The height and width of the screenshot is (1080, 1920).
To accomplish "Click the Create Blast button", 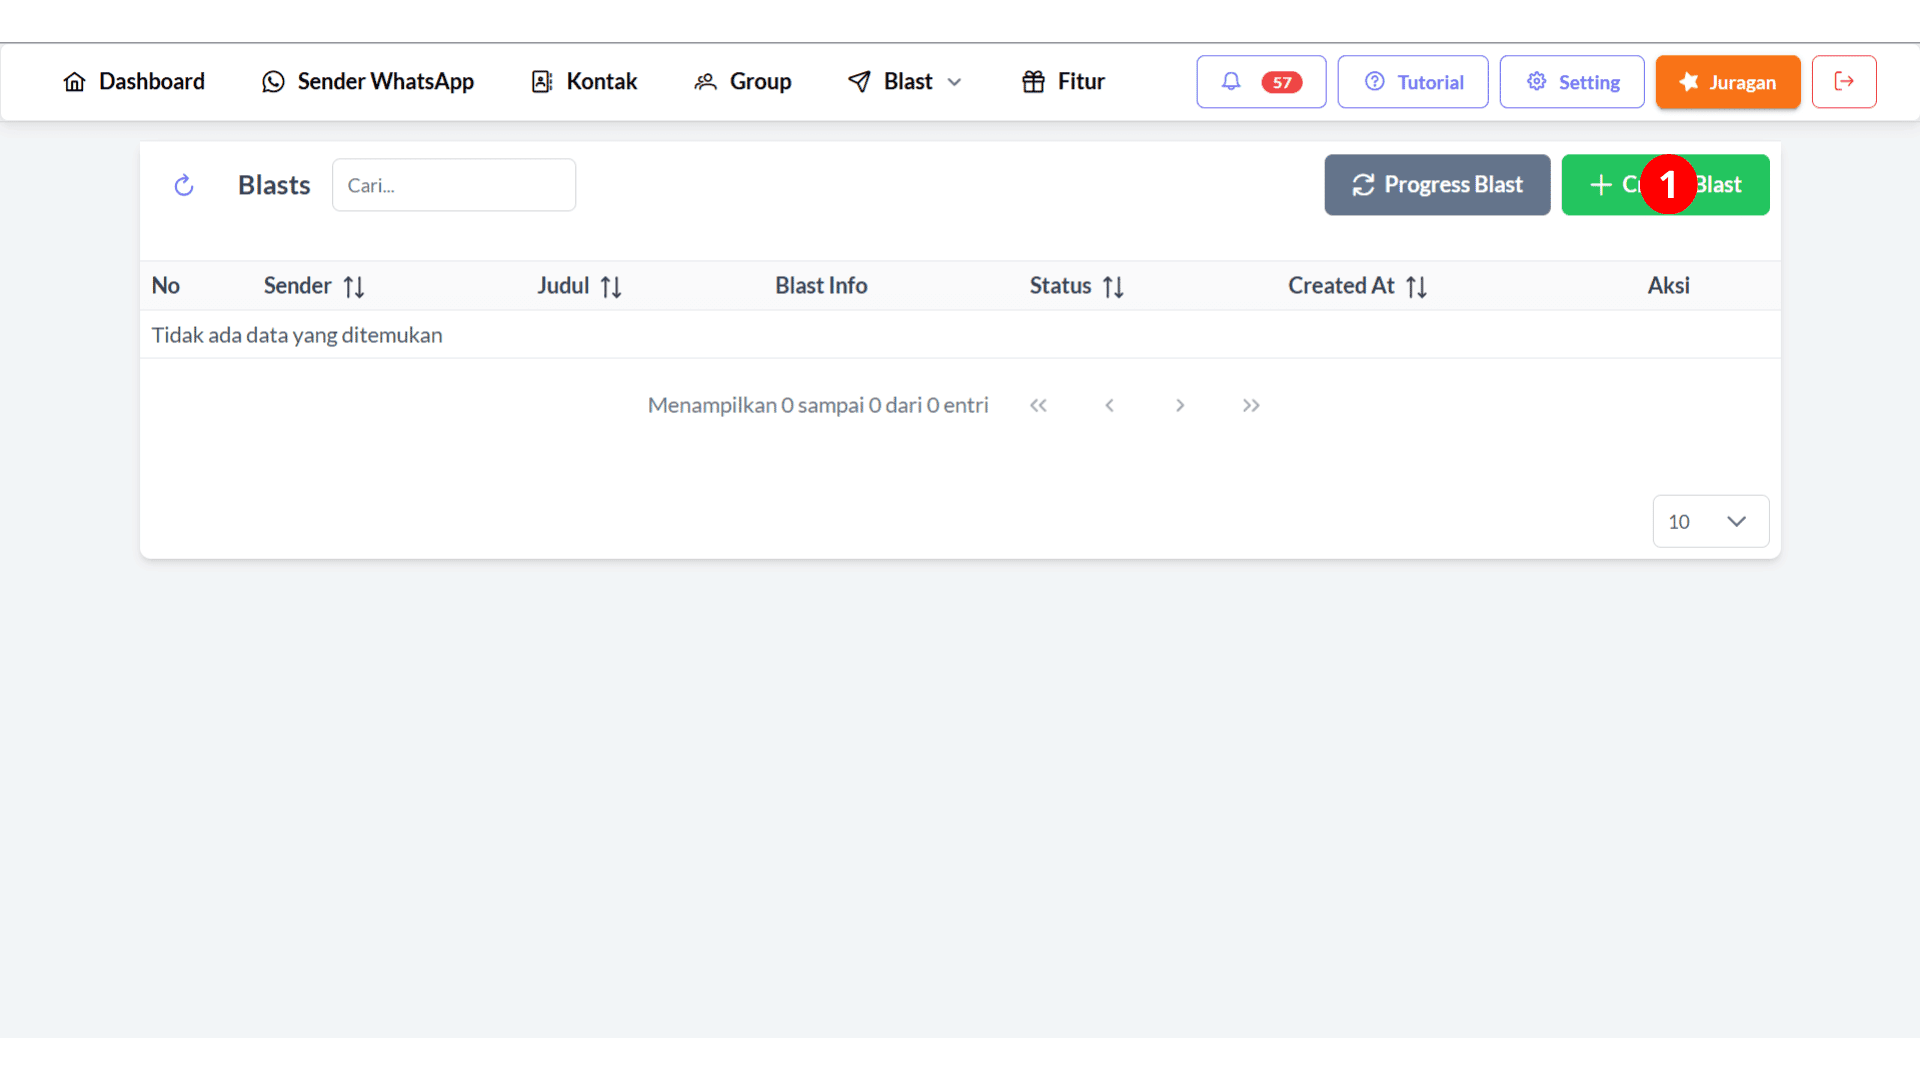I will pos(1667,185).
